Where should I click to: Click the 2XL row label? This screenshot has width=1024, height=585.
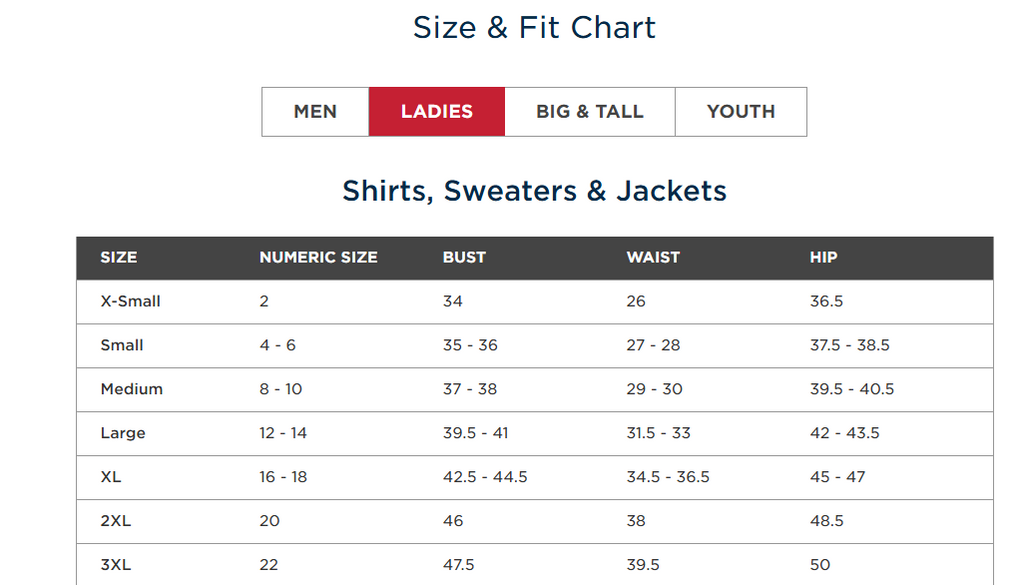coord(115,521)
